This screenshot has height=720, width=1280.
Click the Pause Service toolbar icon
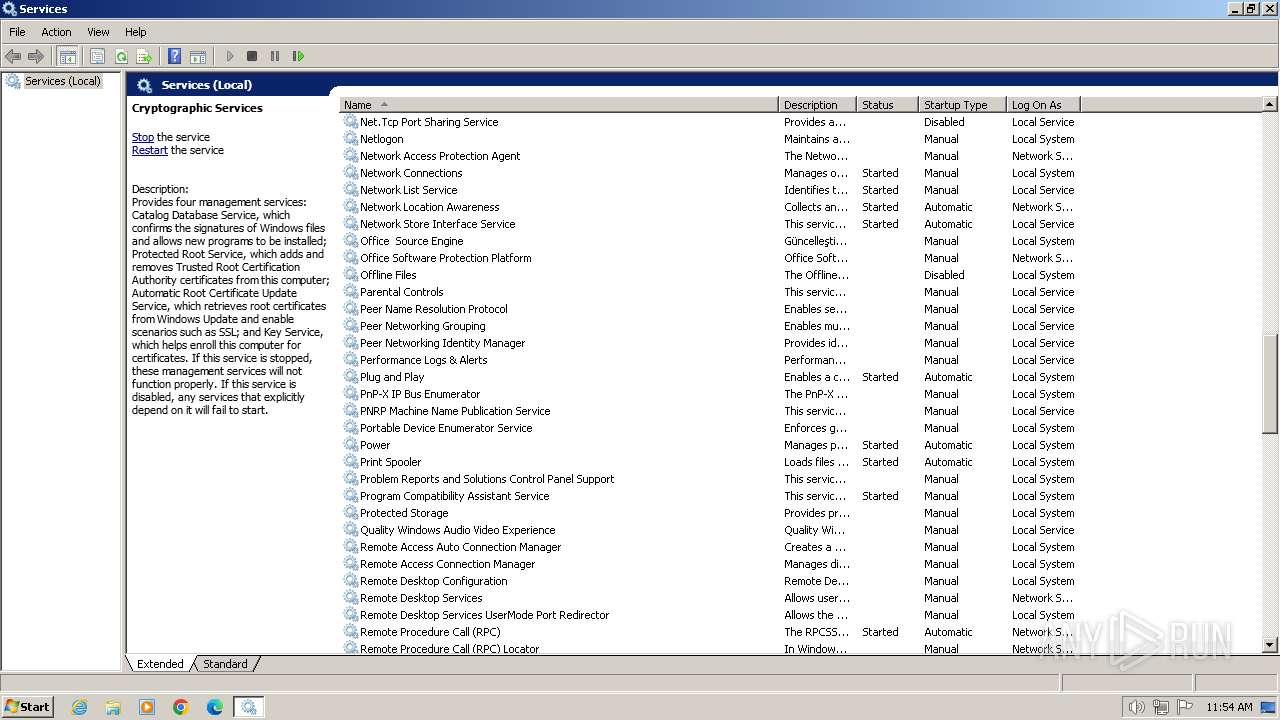275,56
